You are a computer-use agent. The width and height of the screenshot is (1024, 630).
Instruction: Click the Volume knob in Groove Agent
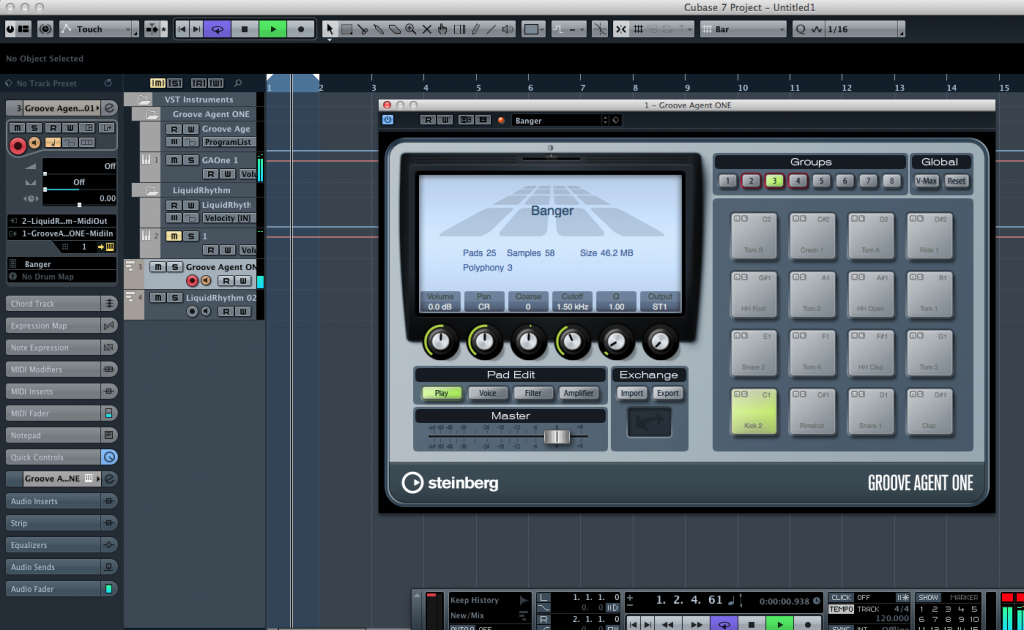(x=440, y=341)
